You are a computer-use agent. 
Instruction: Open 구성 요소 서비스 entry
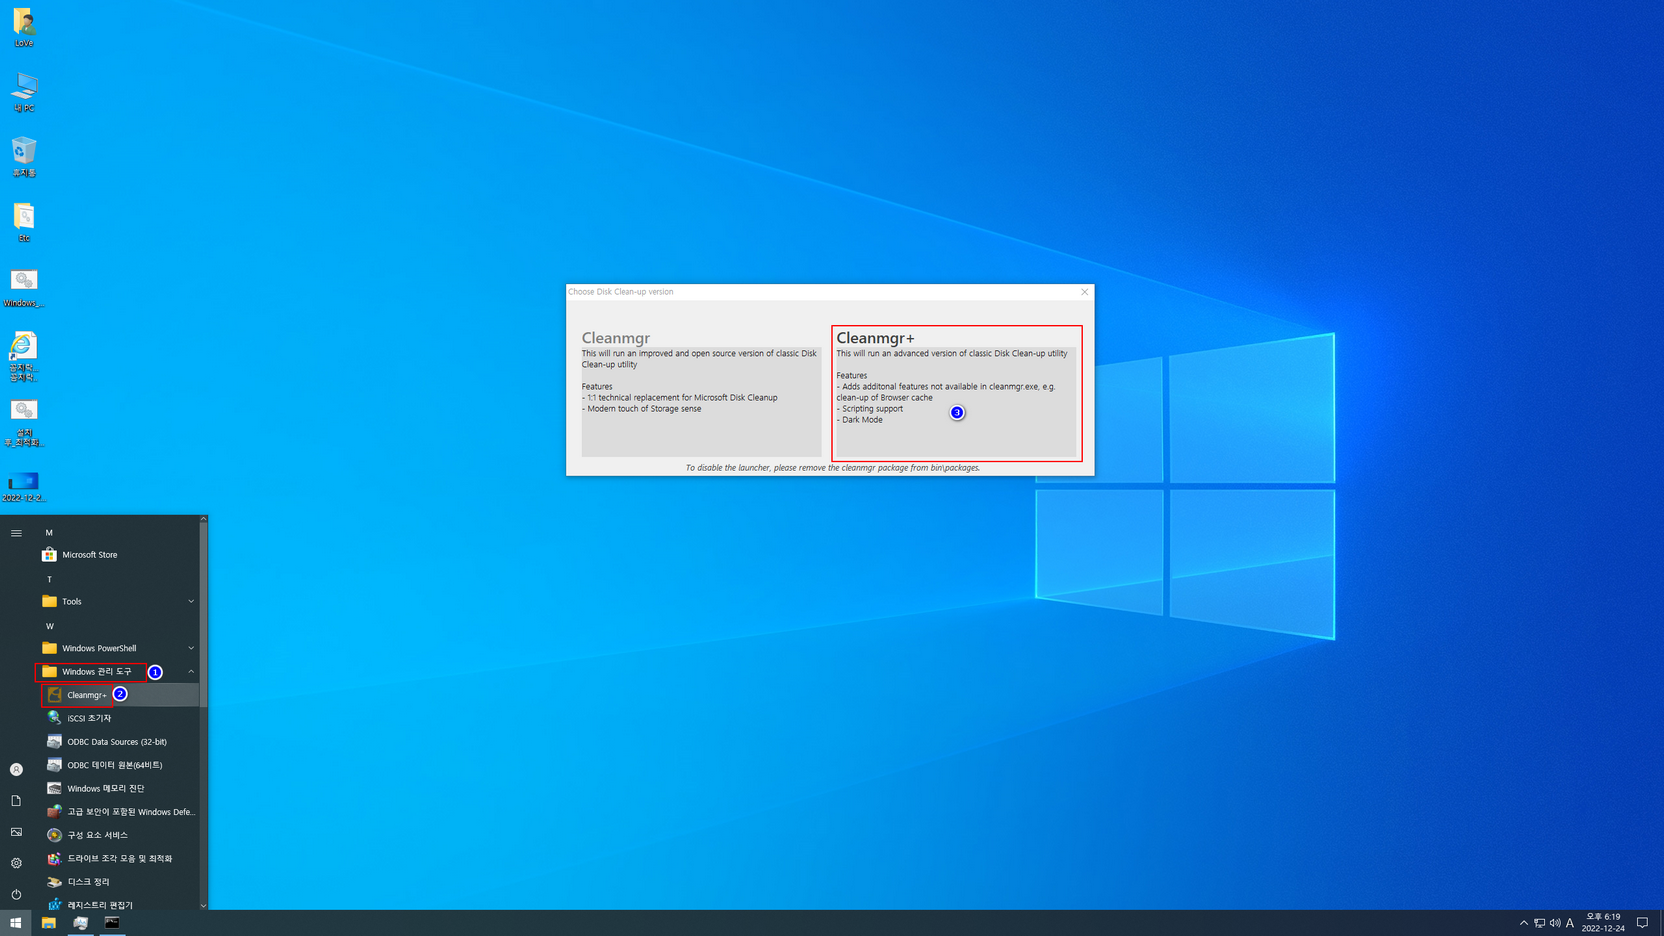[x=118, y=835]
